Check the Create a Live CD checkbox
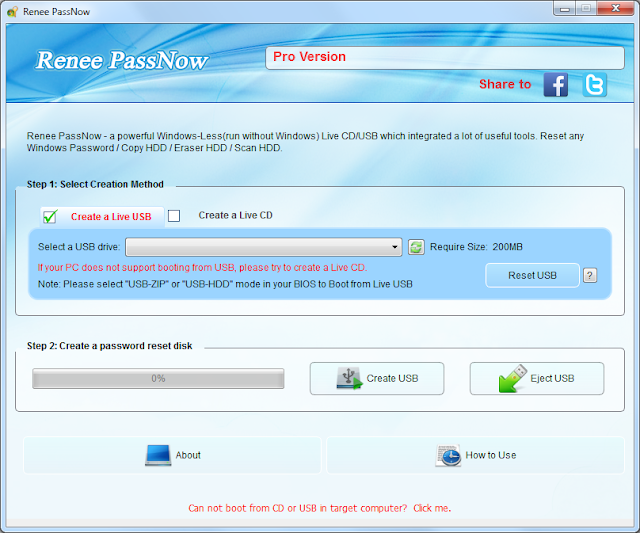The image size is (640, 533). click(174, 215)
